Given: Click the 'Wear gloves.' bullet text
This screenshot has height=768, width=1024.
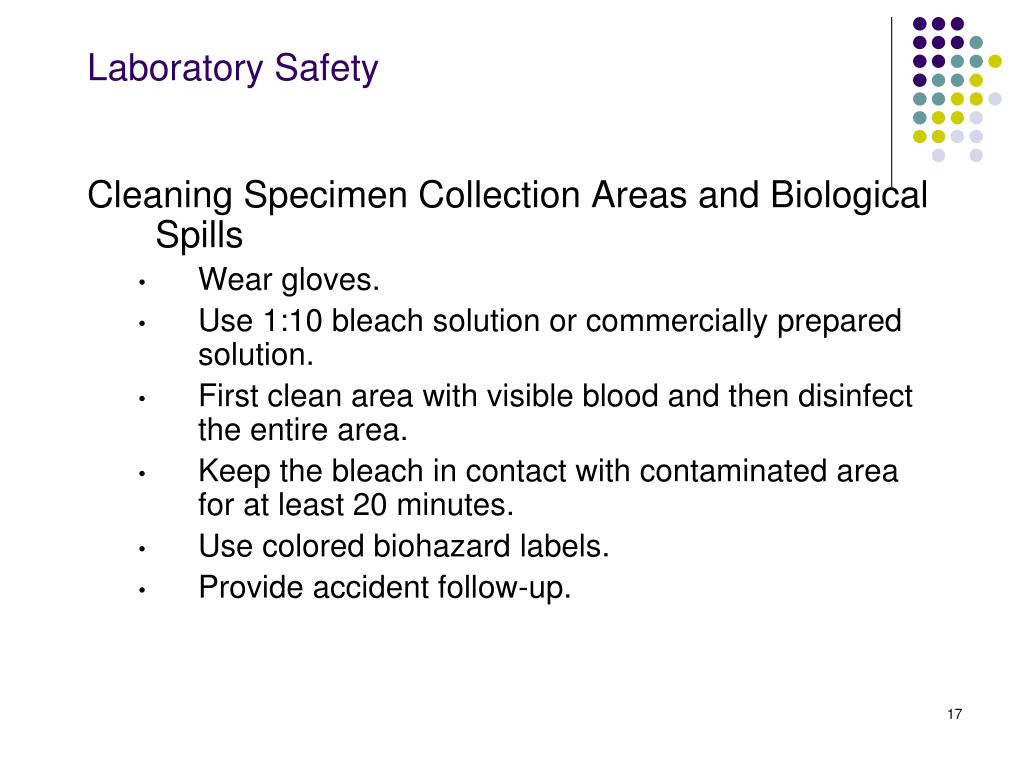Looking at the screenshot, I should [289, 280].
